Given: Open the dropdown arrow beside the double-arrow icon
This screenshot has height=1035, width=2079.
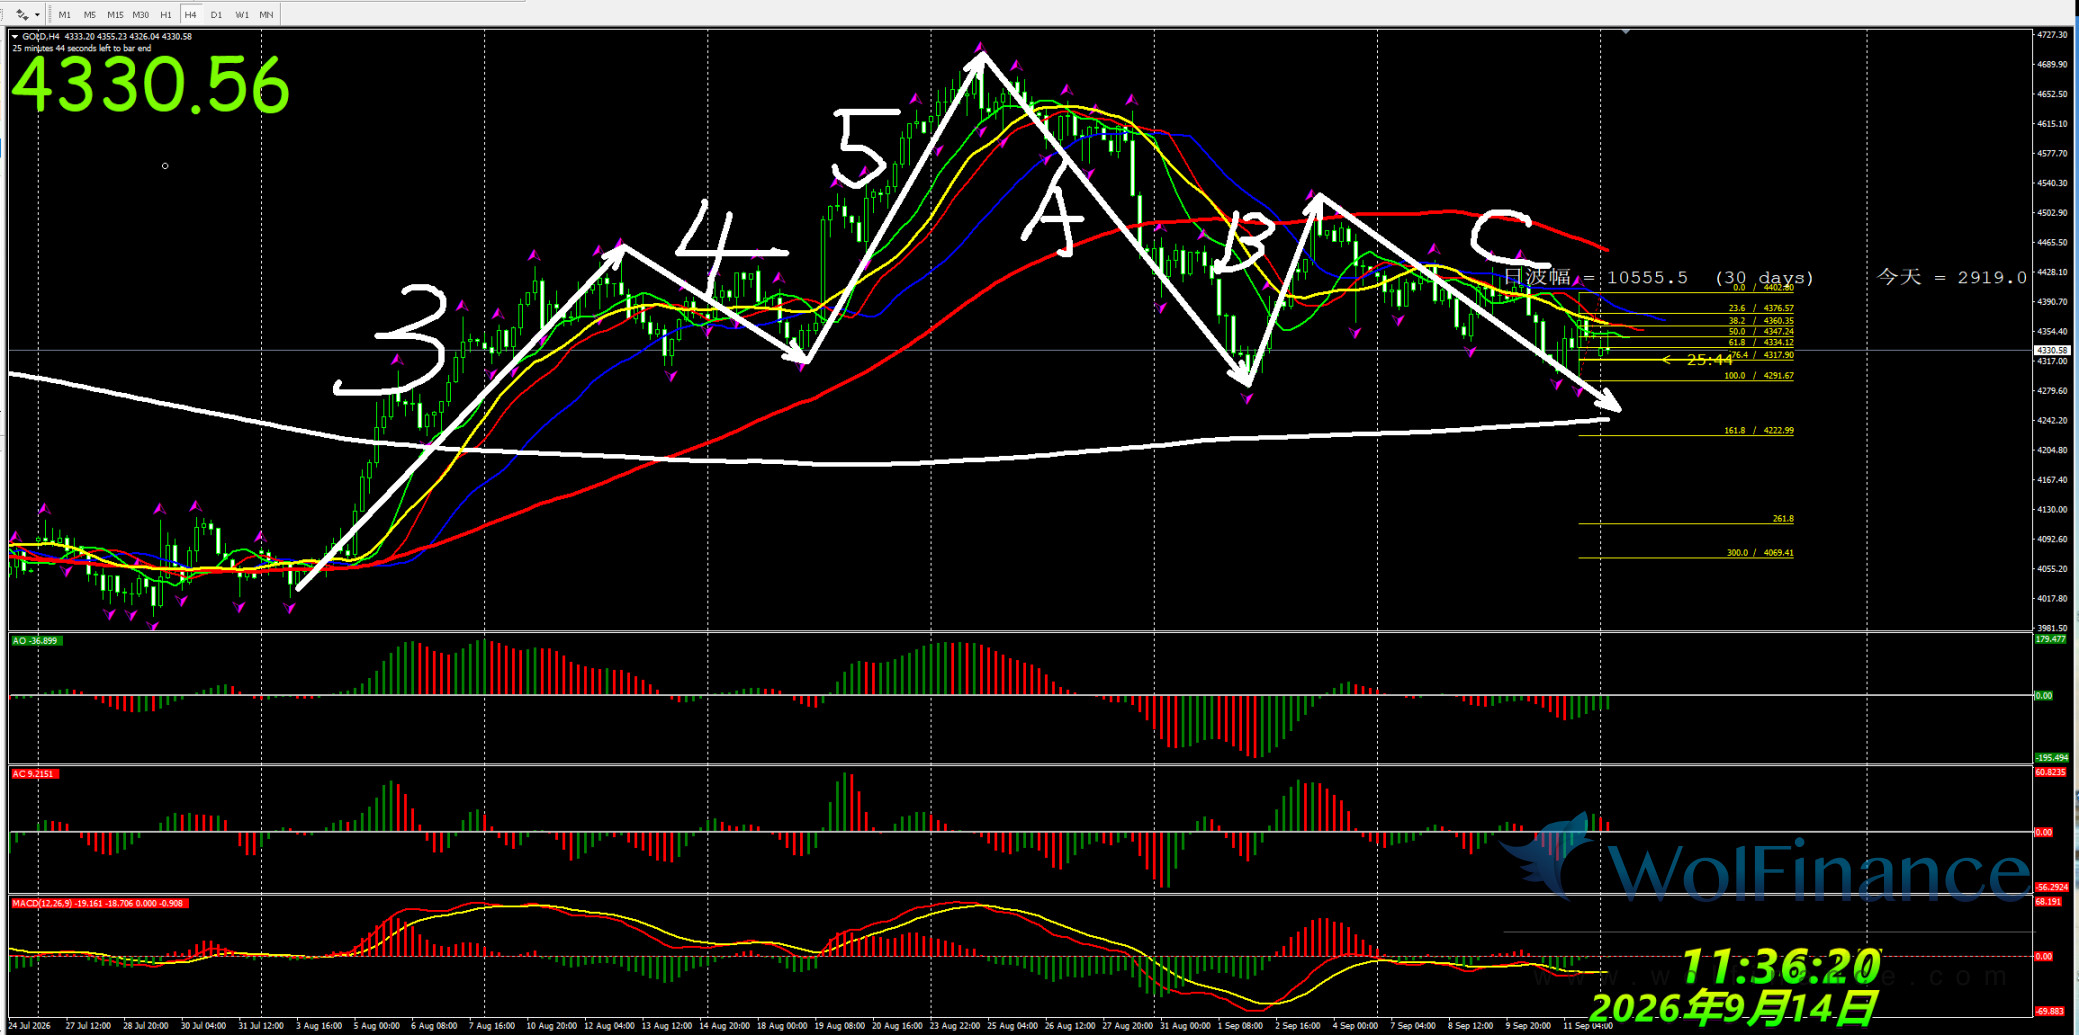Looking at the screenshot, I should tap(37, 14).
